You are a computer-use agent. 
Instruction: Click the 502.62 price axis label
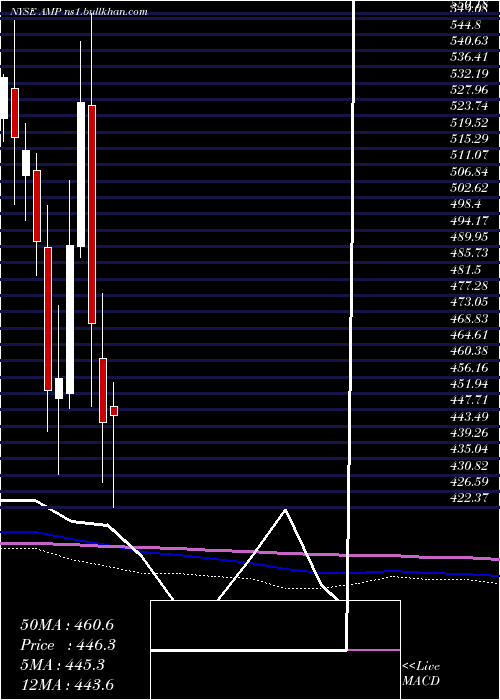click(x=469, y=188)
